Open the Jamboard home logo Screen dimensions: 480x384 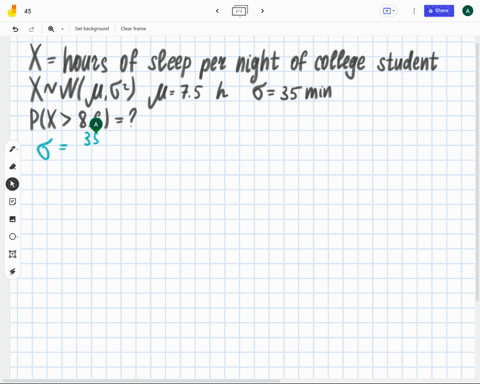click(x=12, y=11)
